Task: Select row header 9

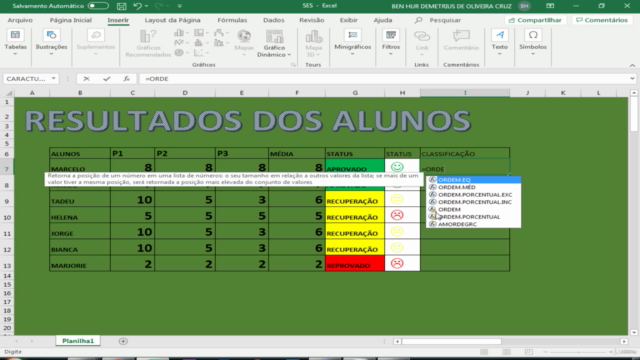Action: 7,201
